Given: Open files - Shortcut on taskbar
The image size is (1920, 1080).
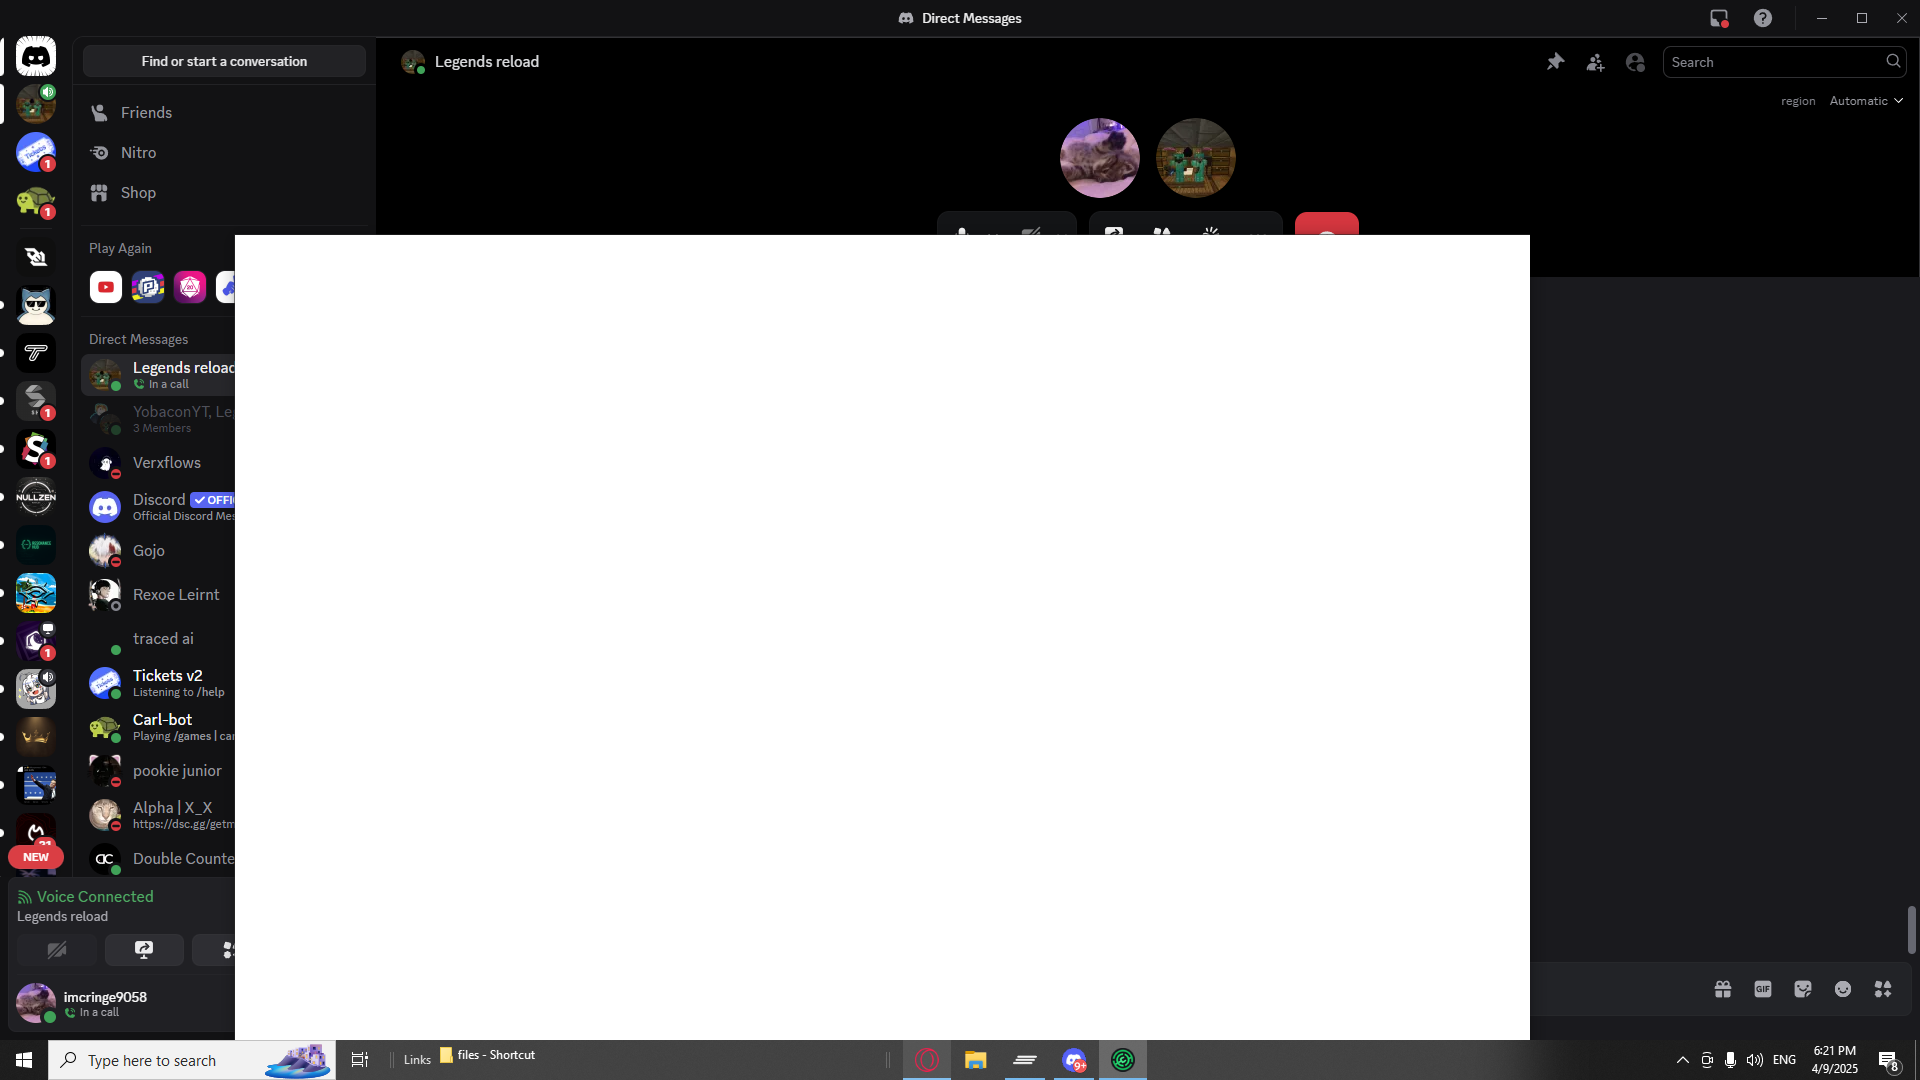Looking at the screenshot, I should [x=487, y=1055].
